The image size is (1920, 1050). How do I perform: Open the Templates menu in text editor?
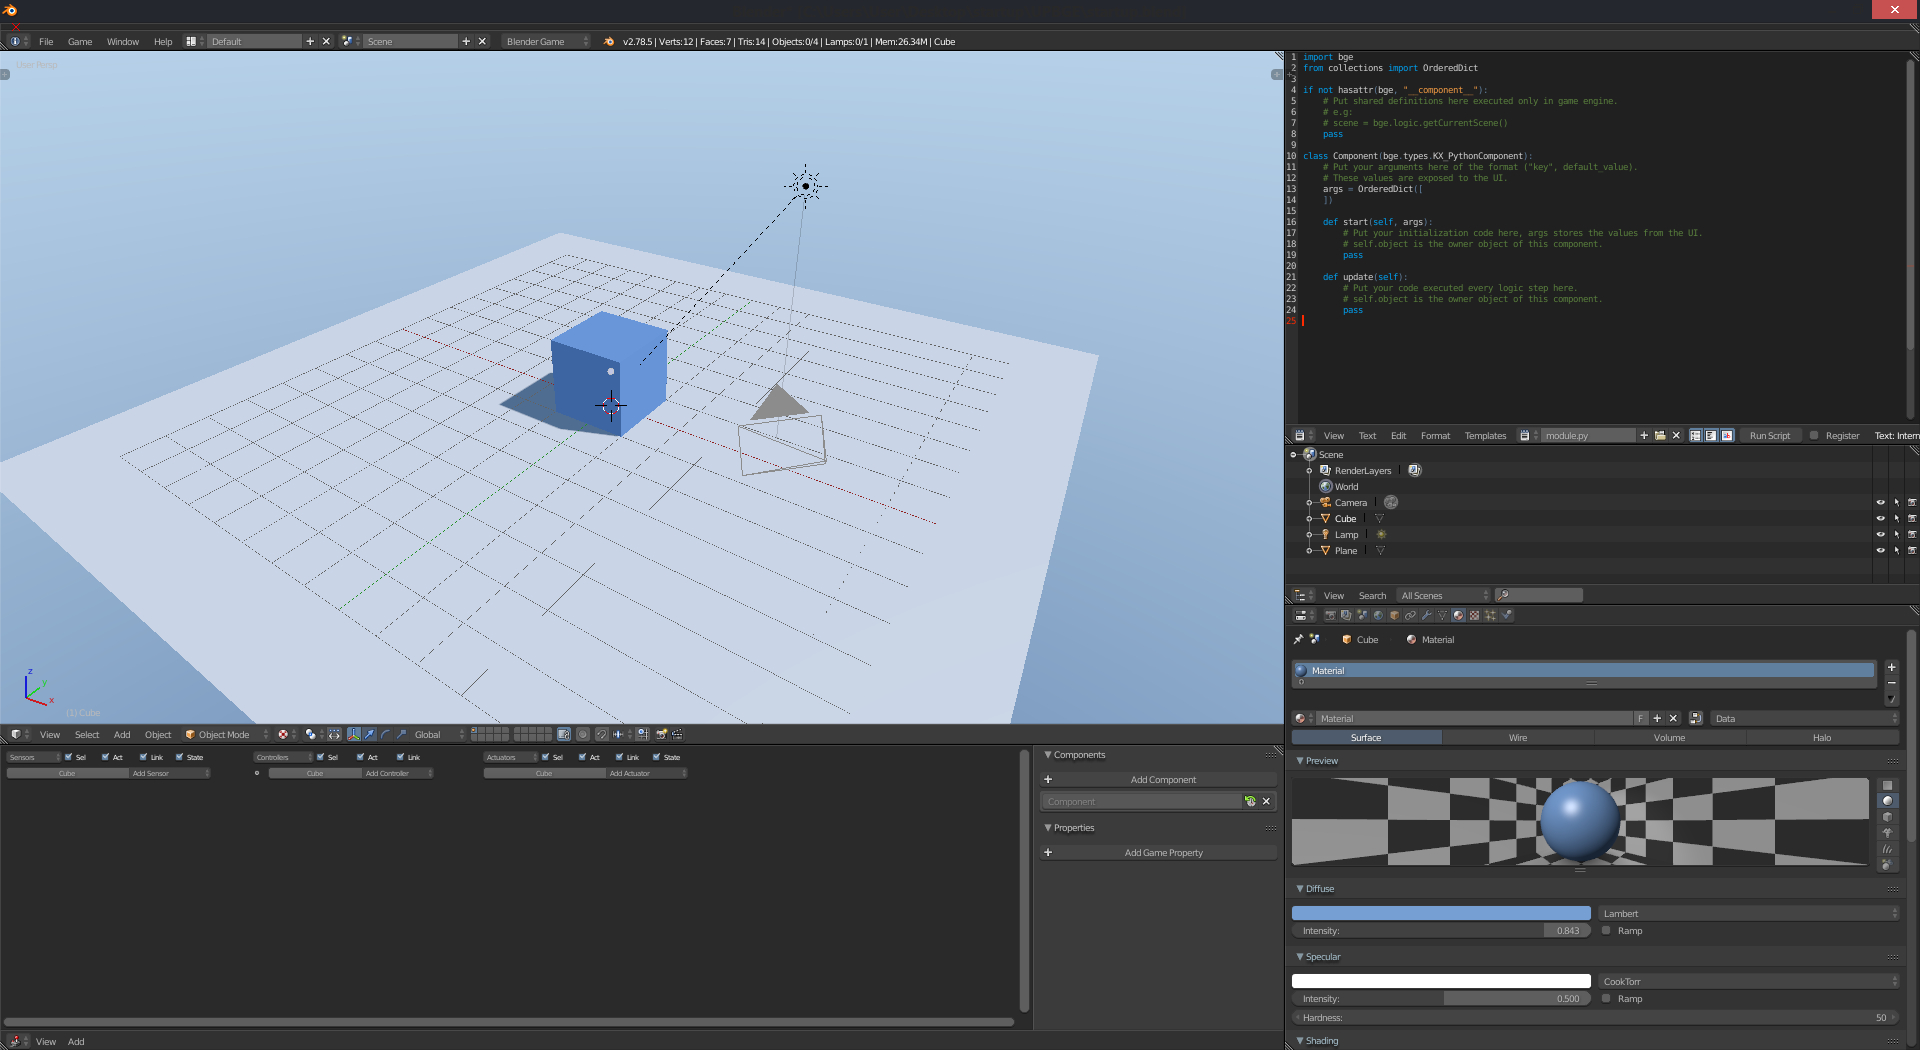[1485, 435]
